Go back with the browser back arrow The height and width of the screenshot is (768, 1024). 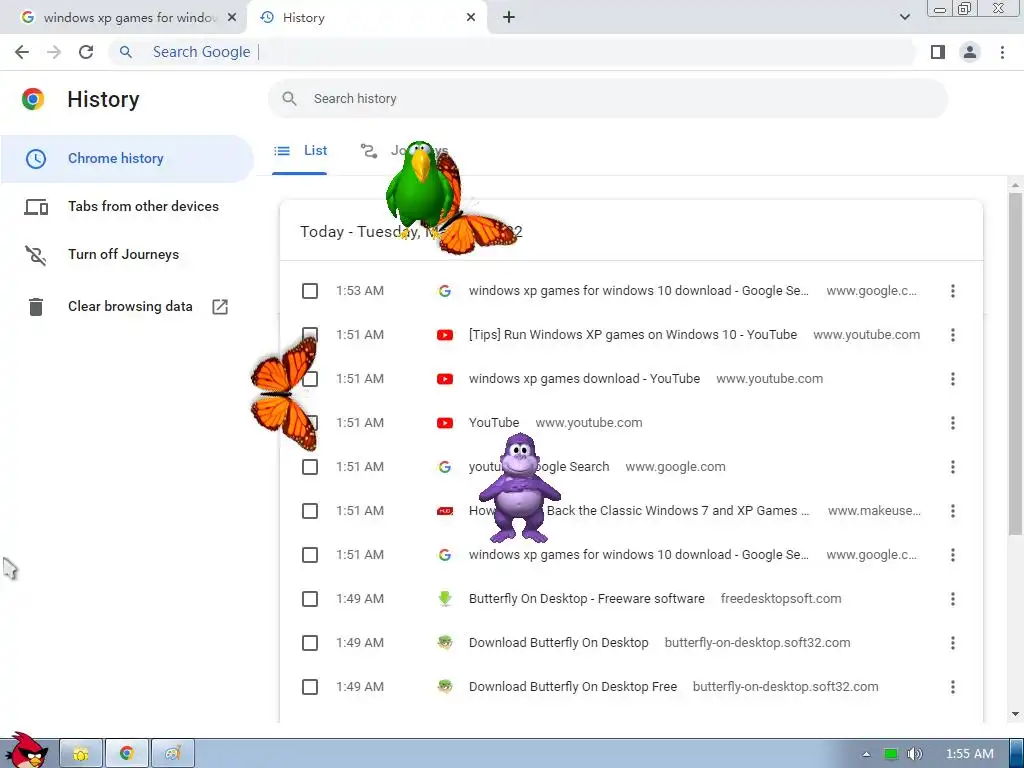22,52
